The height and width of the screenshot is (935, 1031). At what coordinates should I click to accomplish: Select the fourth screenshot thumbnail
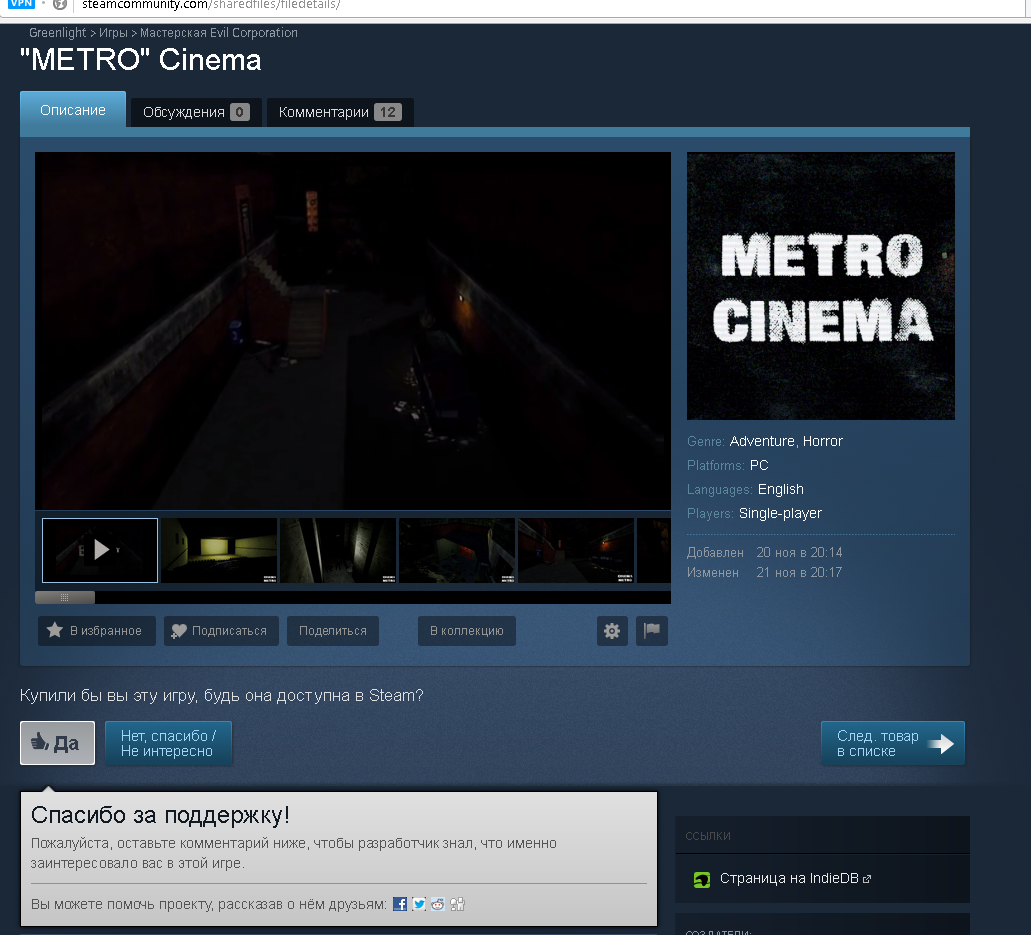[x=457, y=550]
